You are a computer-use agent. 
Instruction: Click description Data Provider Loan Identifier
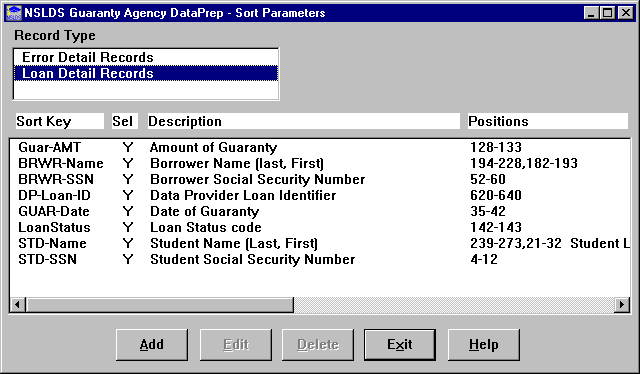[243, 195]
